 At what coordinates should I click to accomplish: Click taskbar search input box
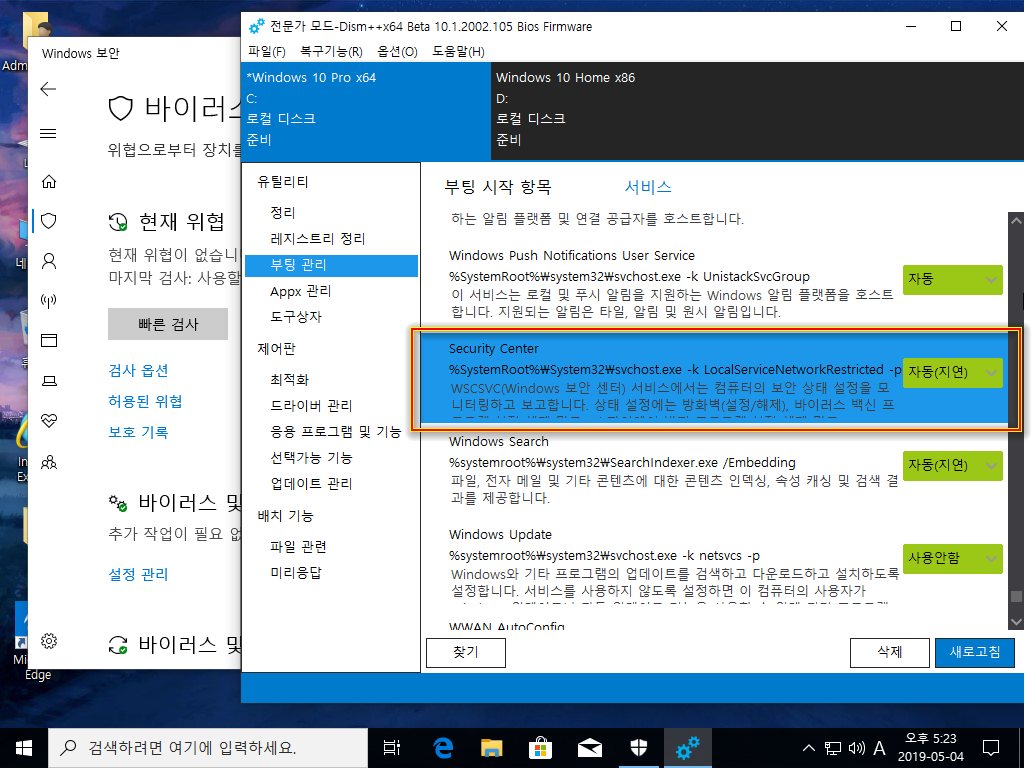tap(208, 748)
